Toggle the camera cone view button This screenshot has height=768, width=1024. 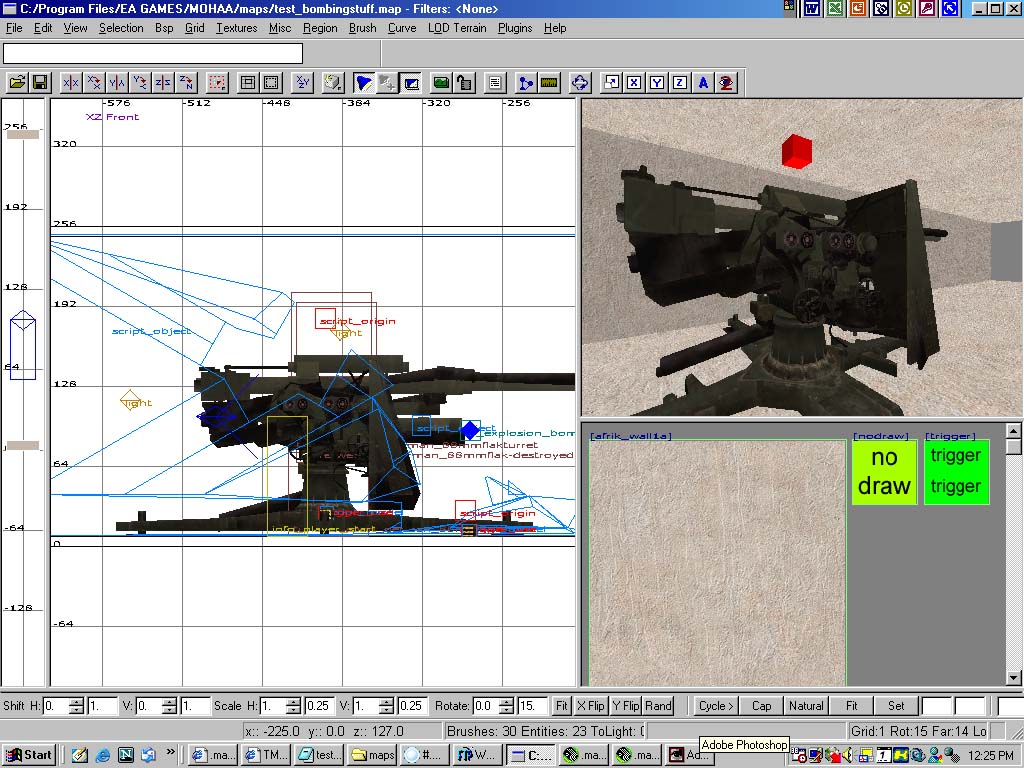(x=364, y=83)
